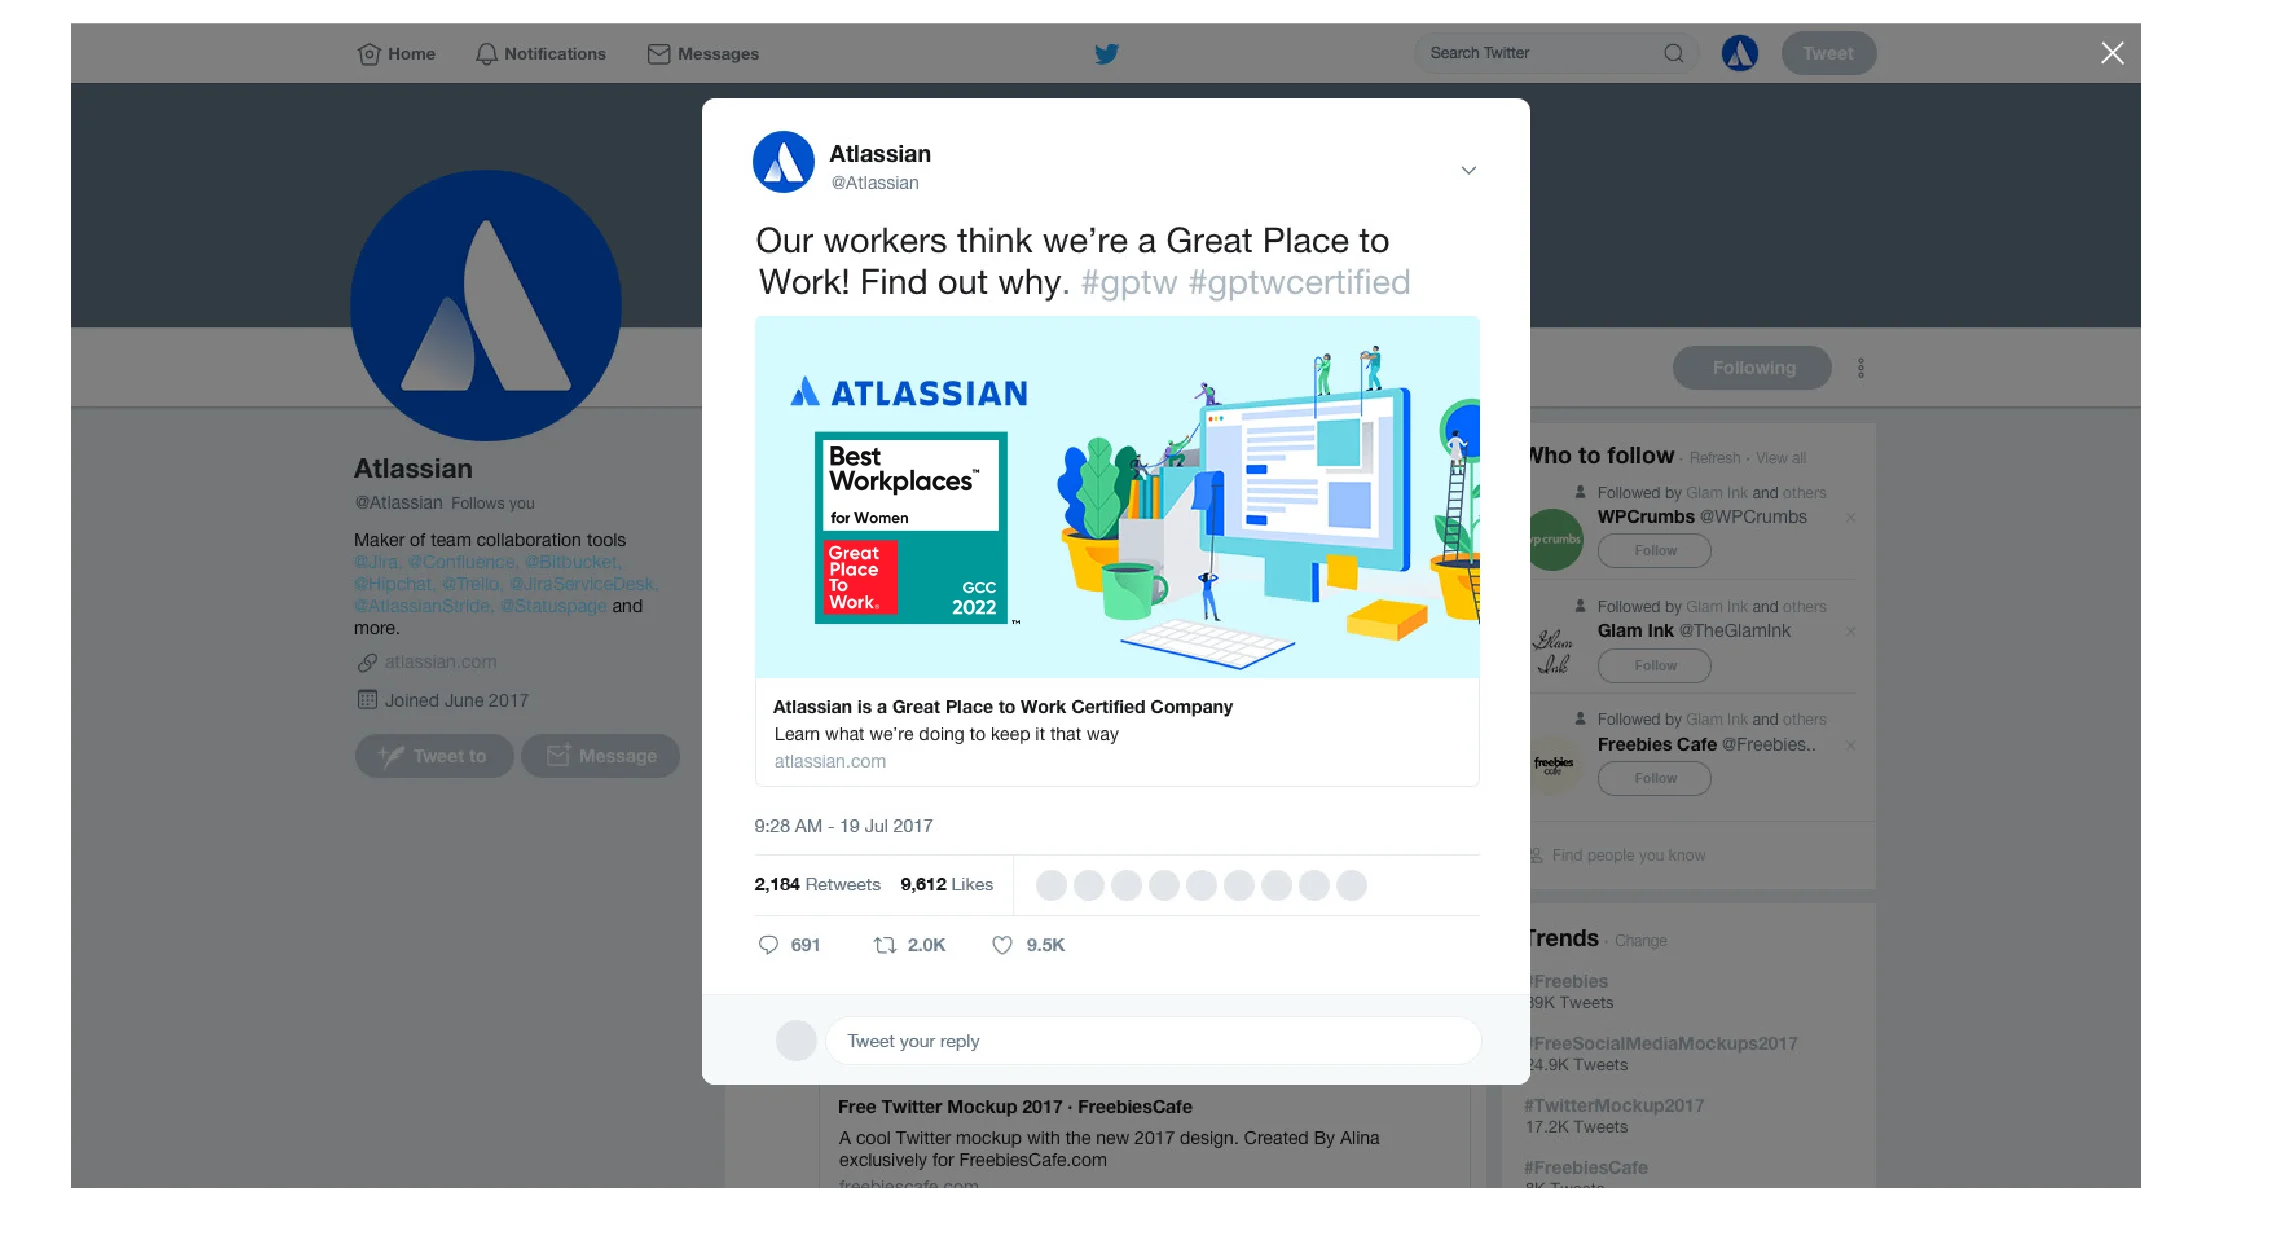This screenshot has height=1234, width=2273.
Task: Close the tweet overlay with X
Action: [2112, 53]
